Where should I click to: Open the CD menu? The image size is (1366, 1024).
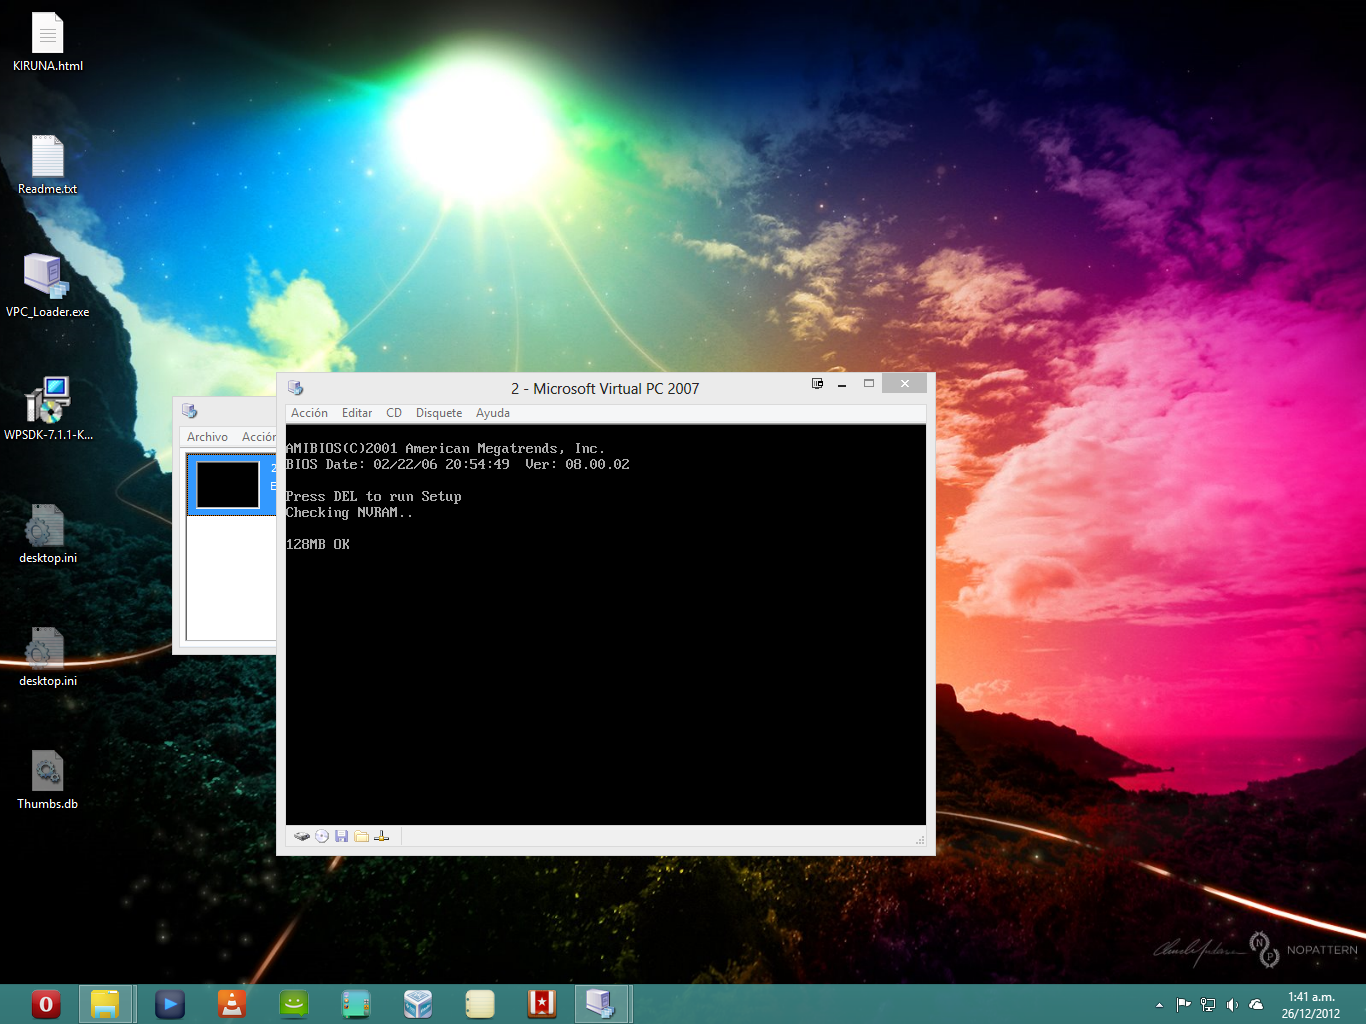394,413
